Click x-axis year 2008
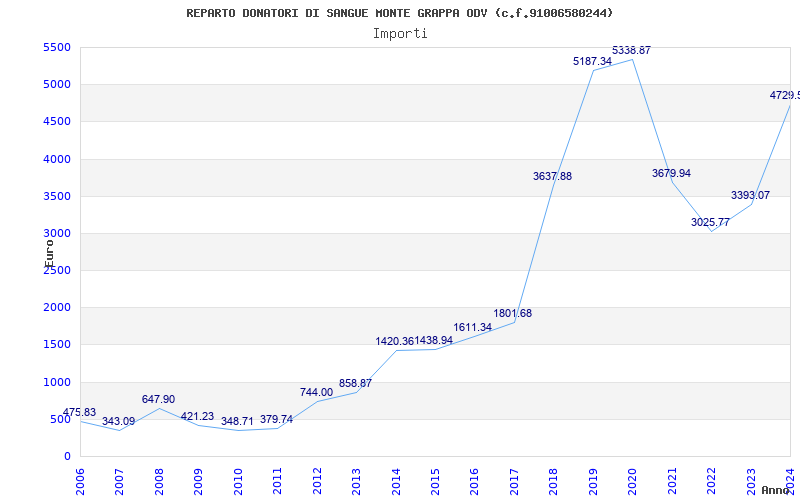Screen dimensions: 800x500 [159, 481]
